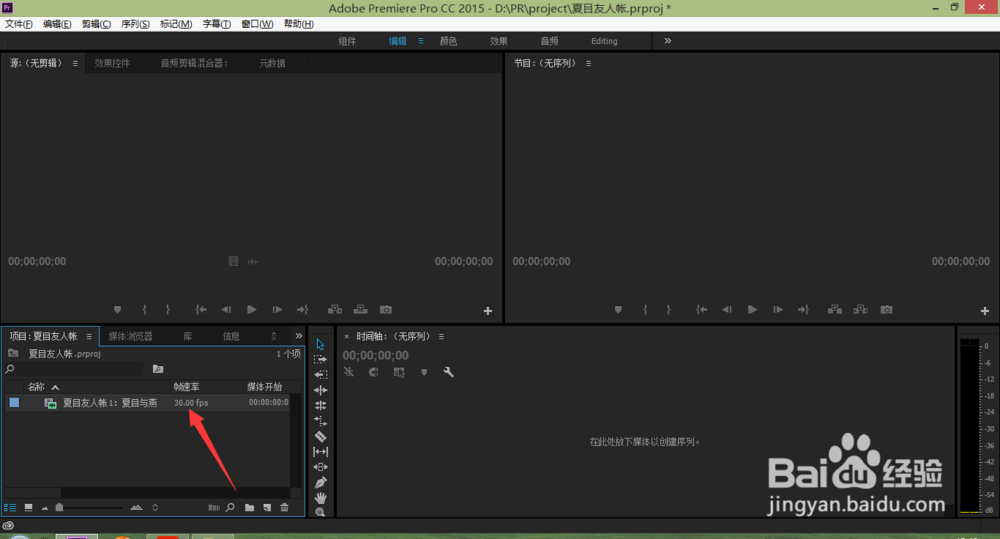Switch Project panel to List view
Screen dimensions: 1000x539
tap(10, 508)
